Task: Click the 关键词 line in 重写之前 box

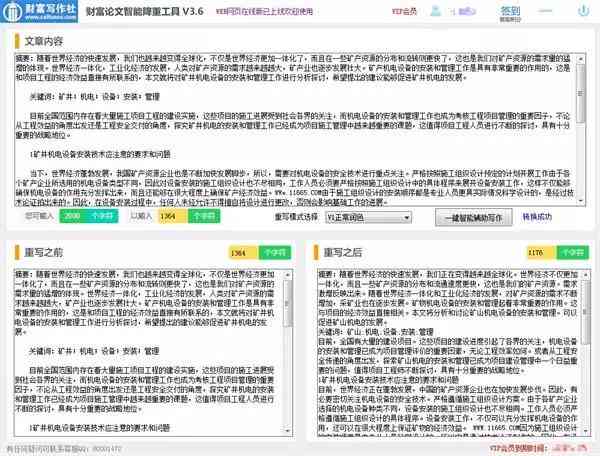Action: 94,351
